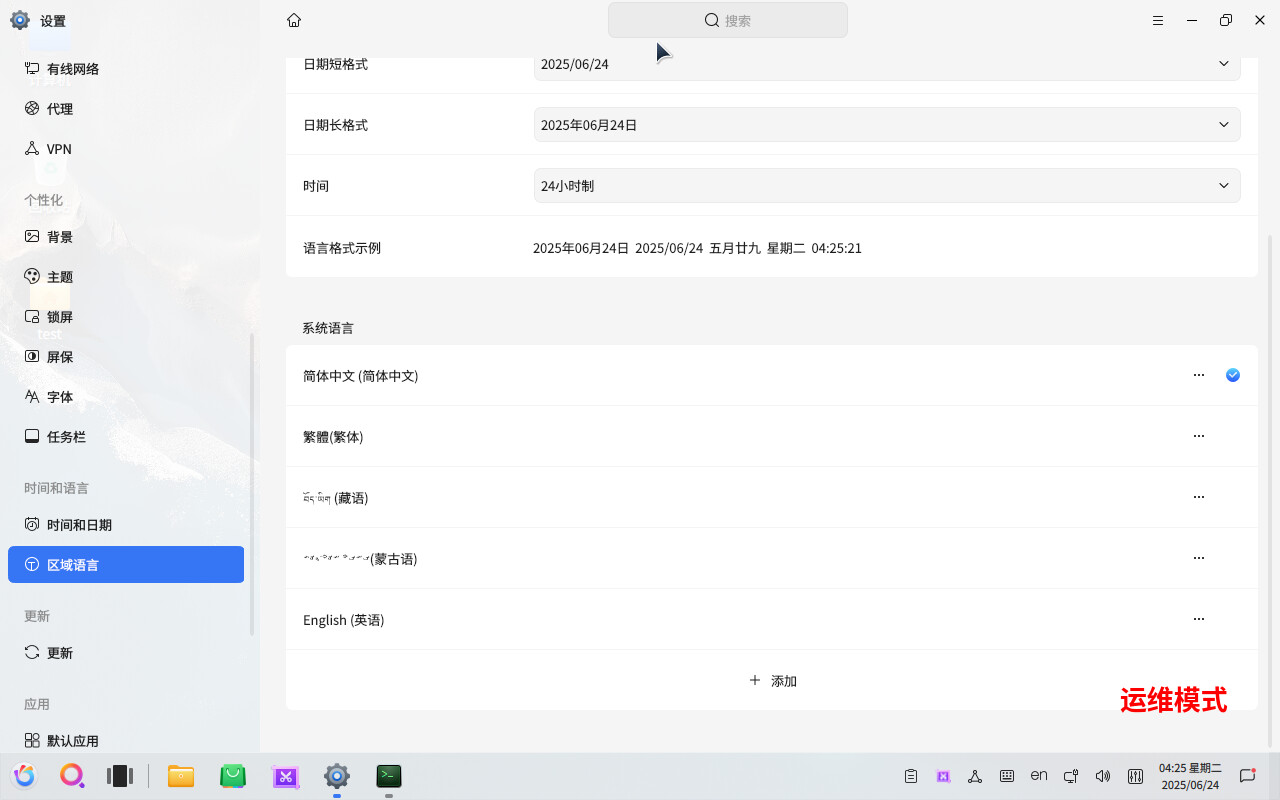Open the multitask view taskbar icon
1280x800 pixels.
120,776
